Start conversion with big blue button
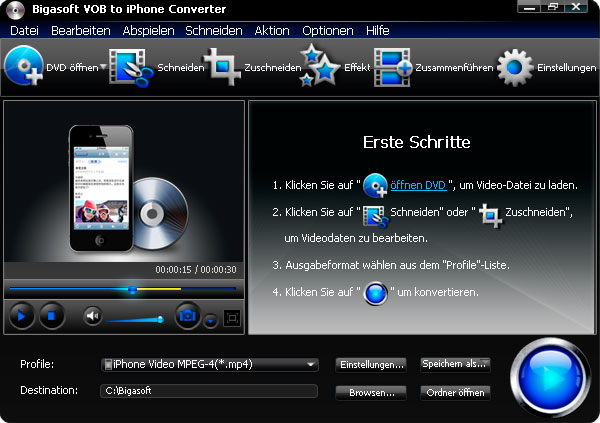The height and width of the screenshot is (423, 600). [x=551, y=376]
